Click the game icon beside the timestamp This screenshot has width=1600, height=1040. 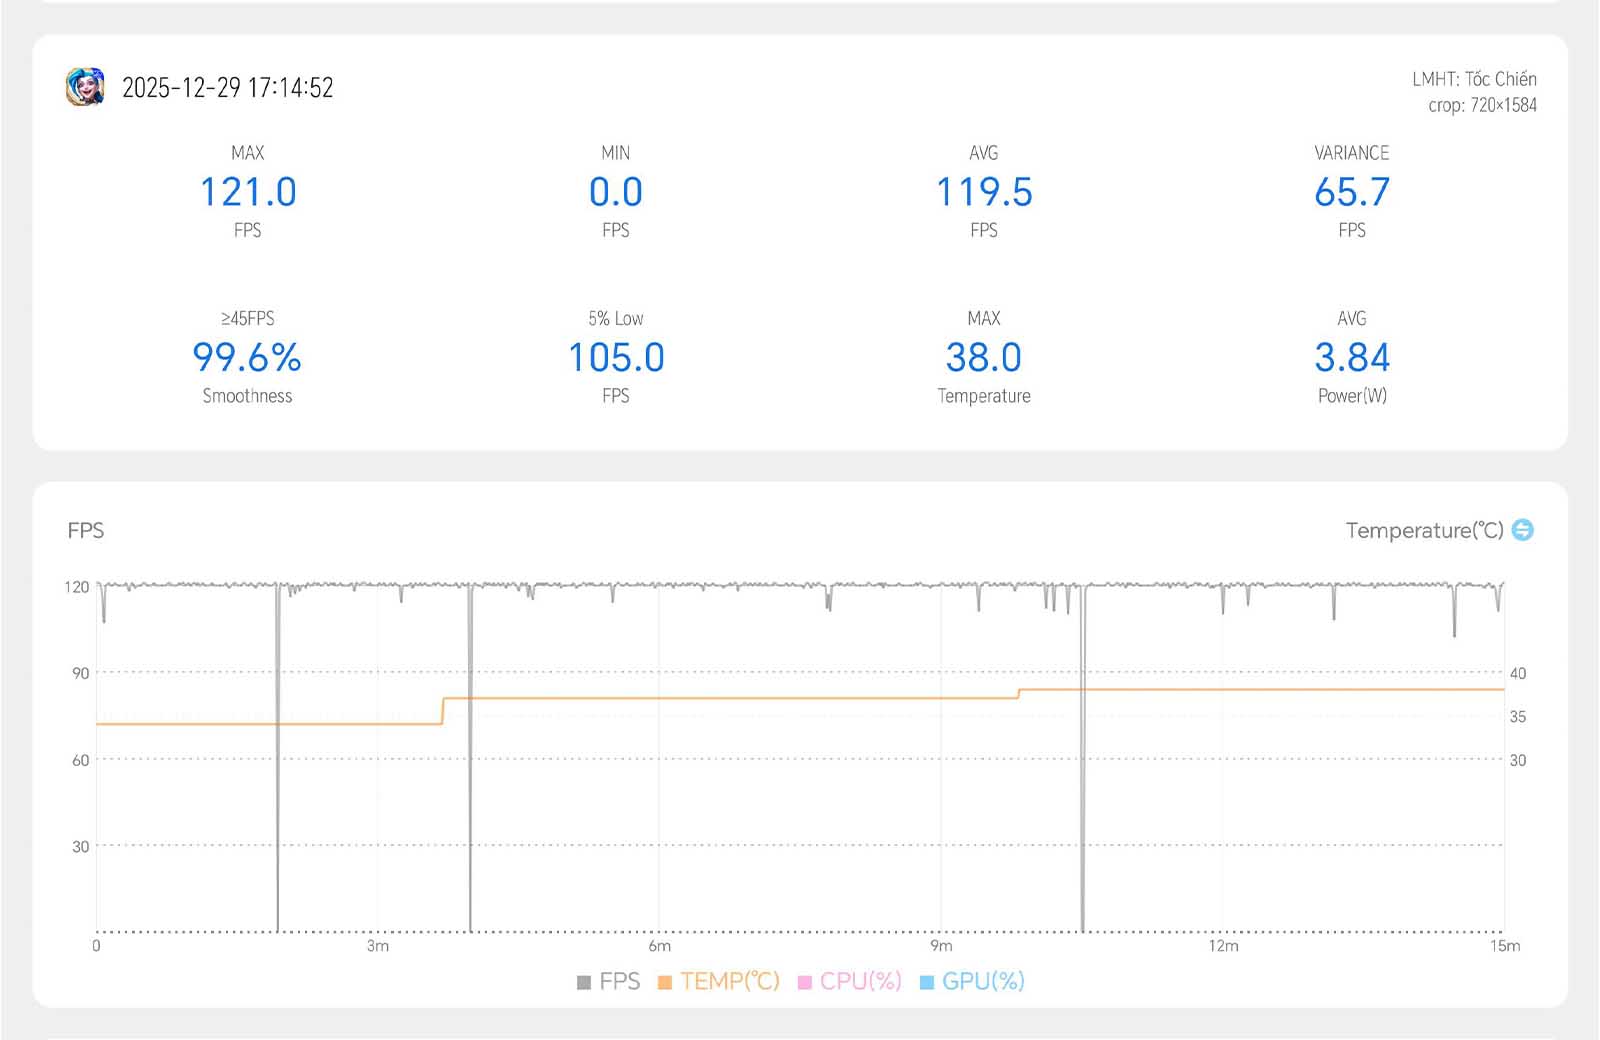coord(85,87)
